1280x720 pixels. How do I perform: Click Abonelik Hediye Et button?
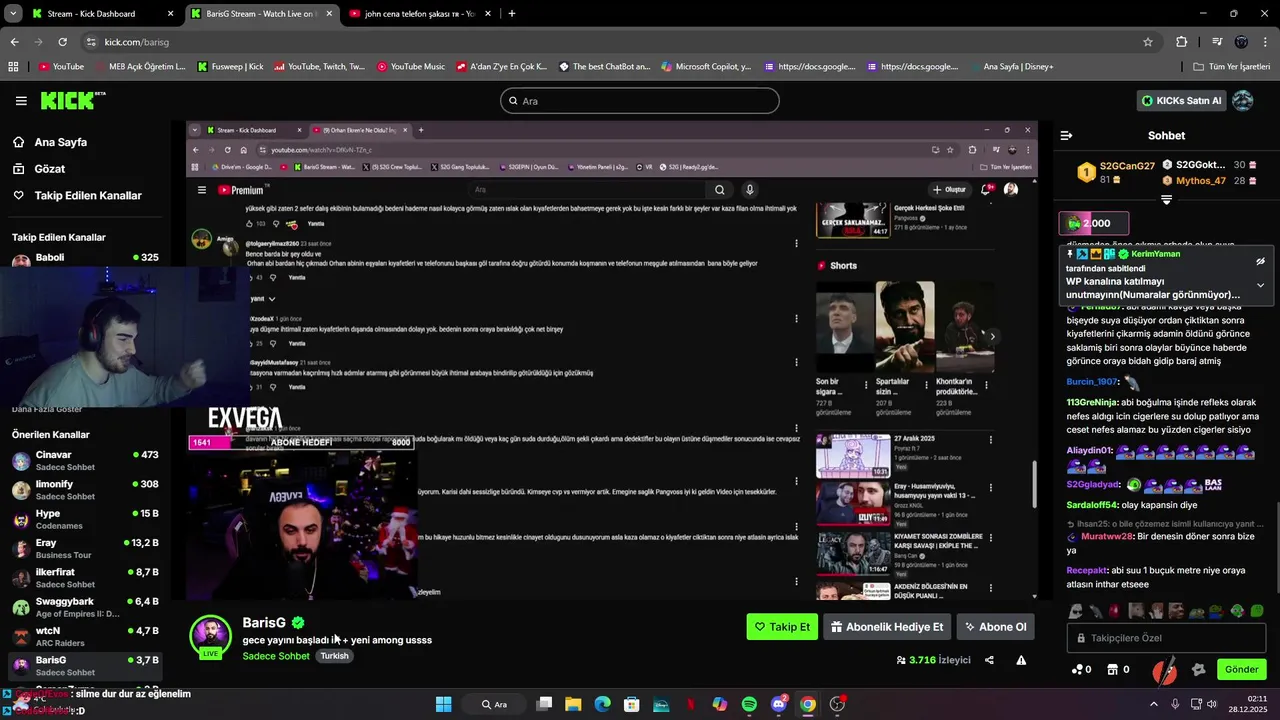886,627
